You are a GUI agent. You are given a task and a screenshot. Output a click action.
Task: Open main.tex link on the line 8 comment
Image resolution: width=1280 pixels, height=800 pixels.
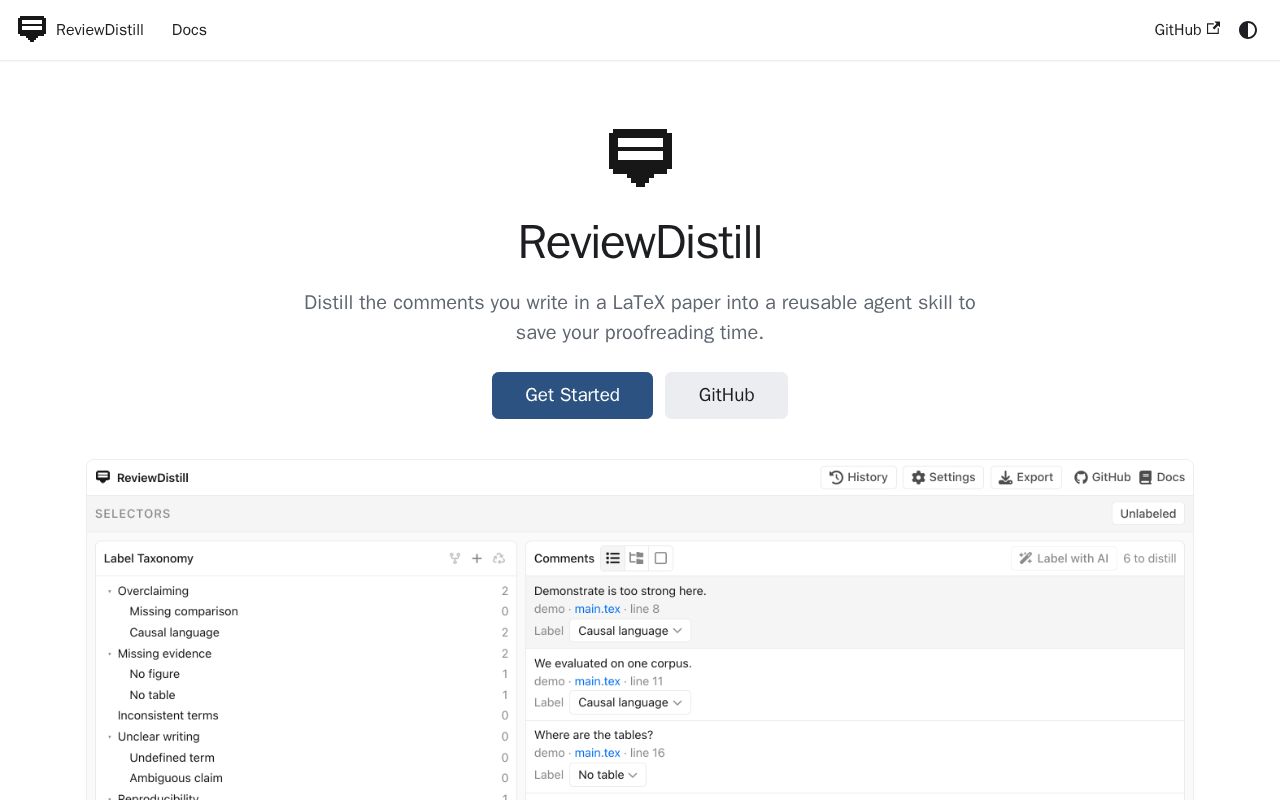[x=597, y=609]
